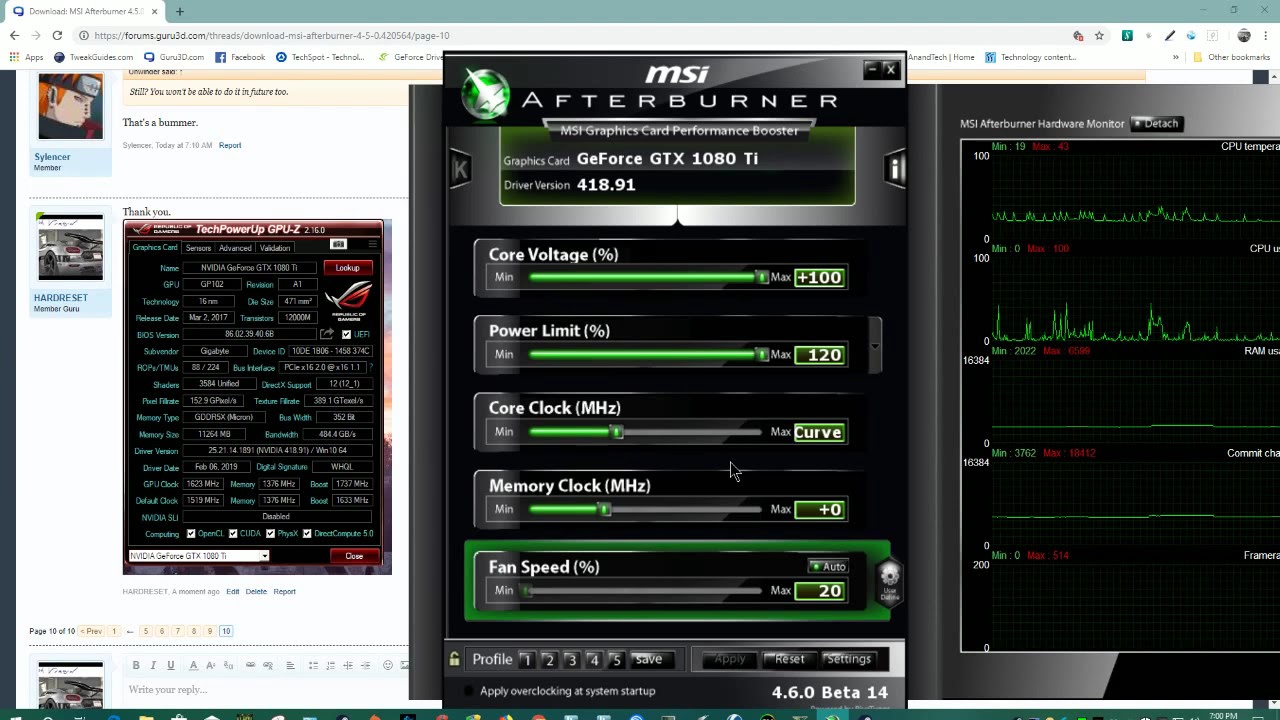The height and width of the screenshot is (720, 1280).
Task: Click Delete link under HARDRESET post
Action: tap(256, 591)
